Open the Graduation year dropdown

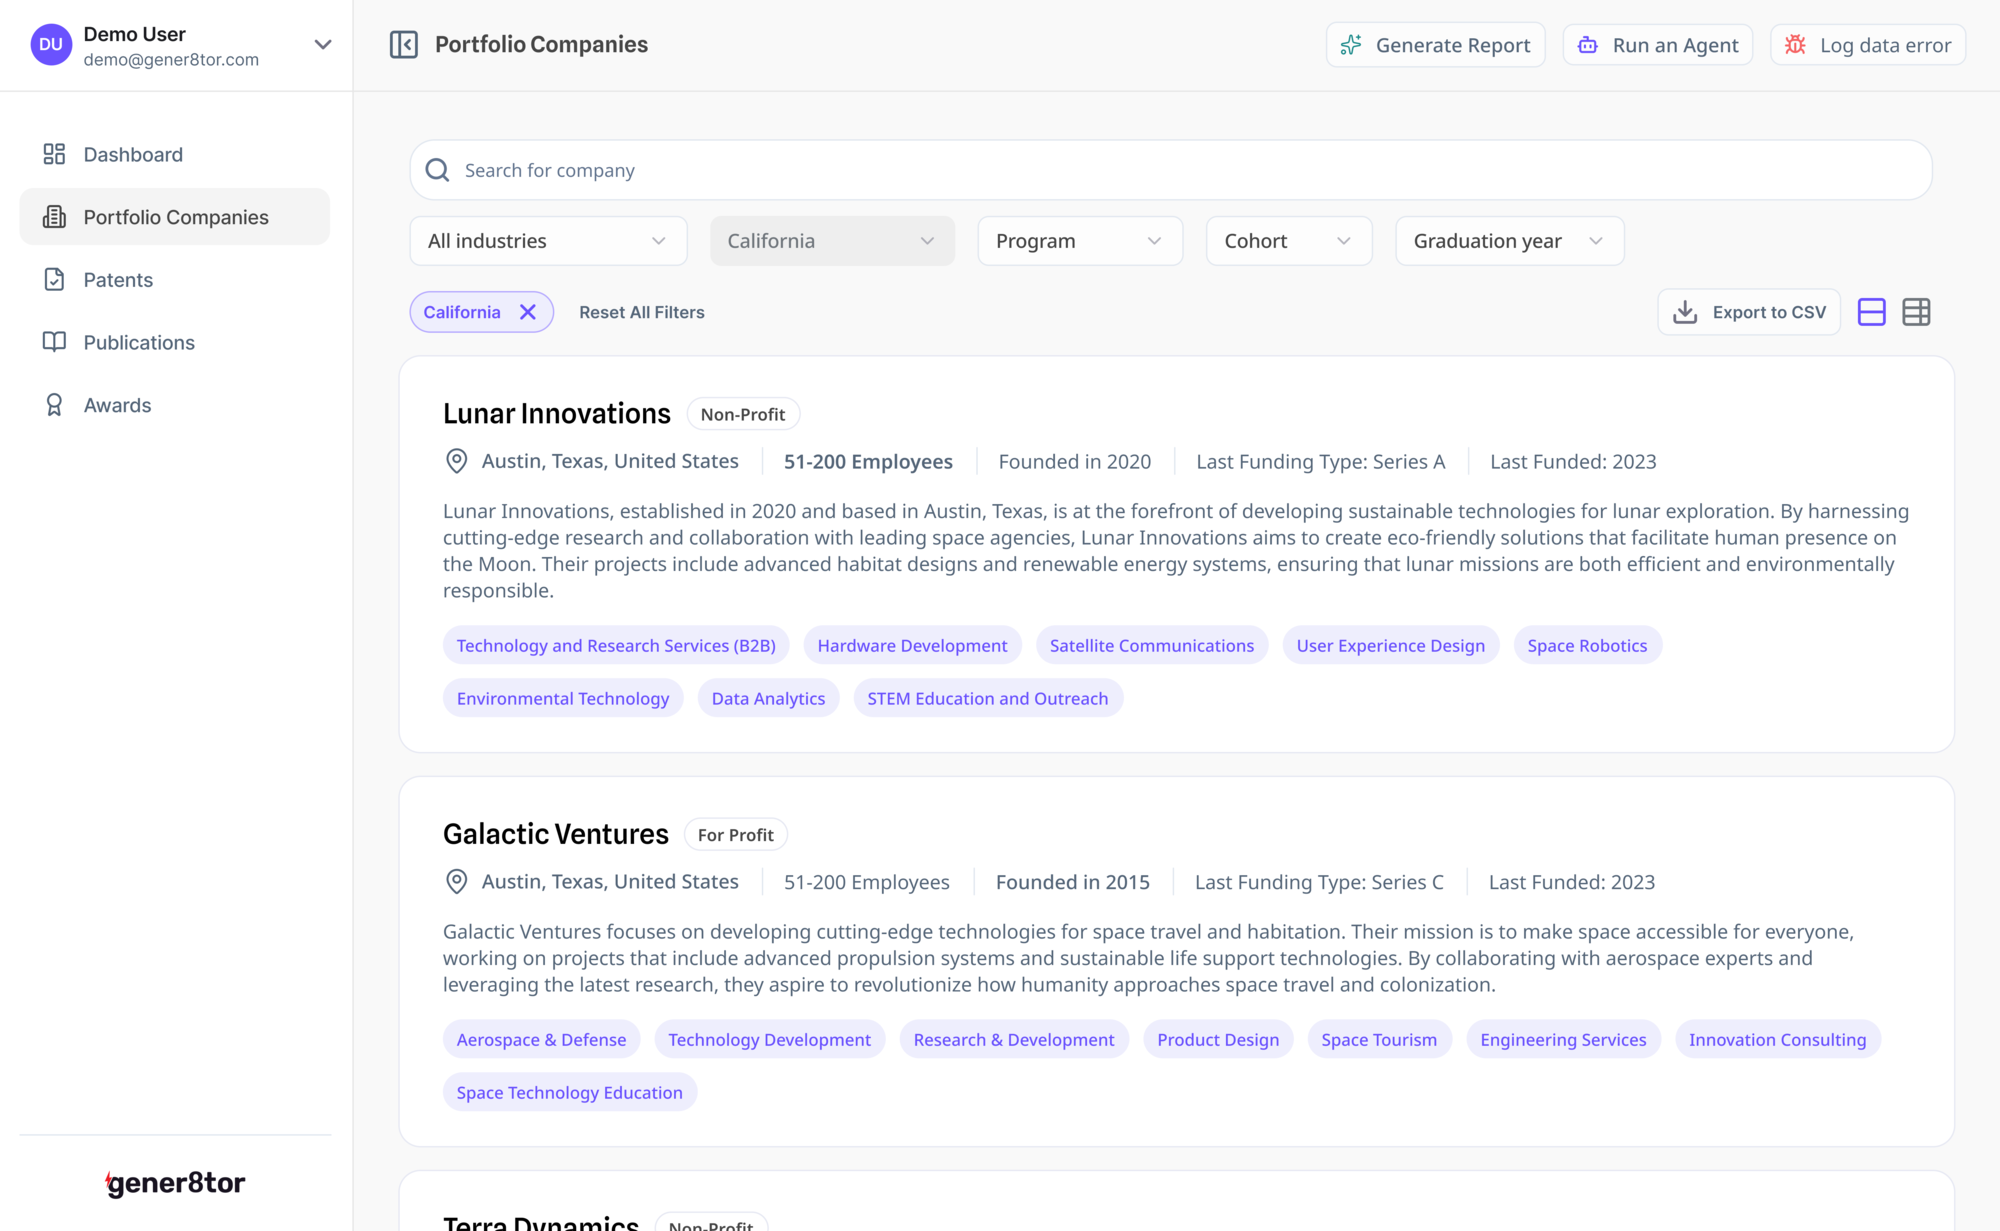tap(1509, 241)
